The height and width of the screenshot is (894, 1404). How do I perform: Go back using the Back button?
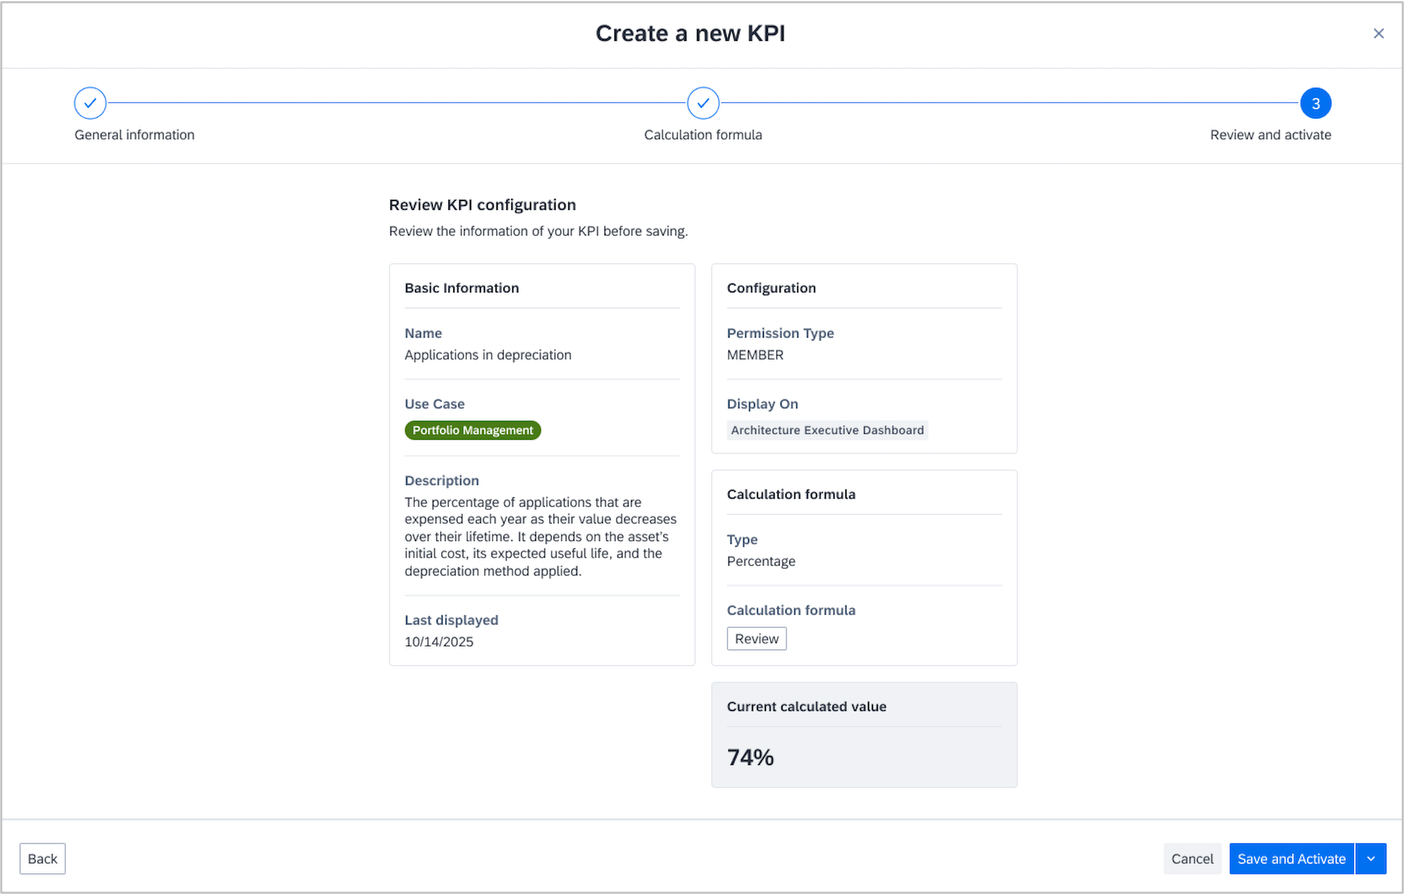(42, 859)
